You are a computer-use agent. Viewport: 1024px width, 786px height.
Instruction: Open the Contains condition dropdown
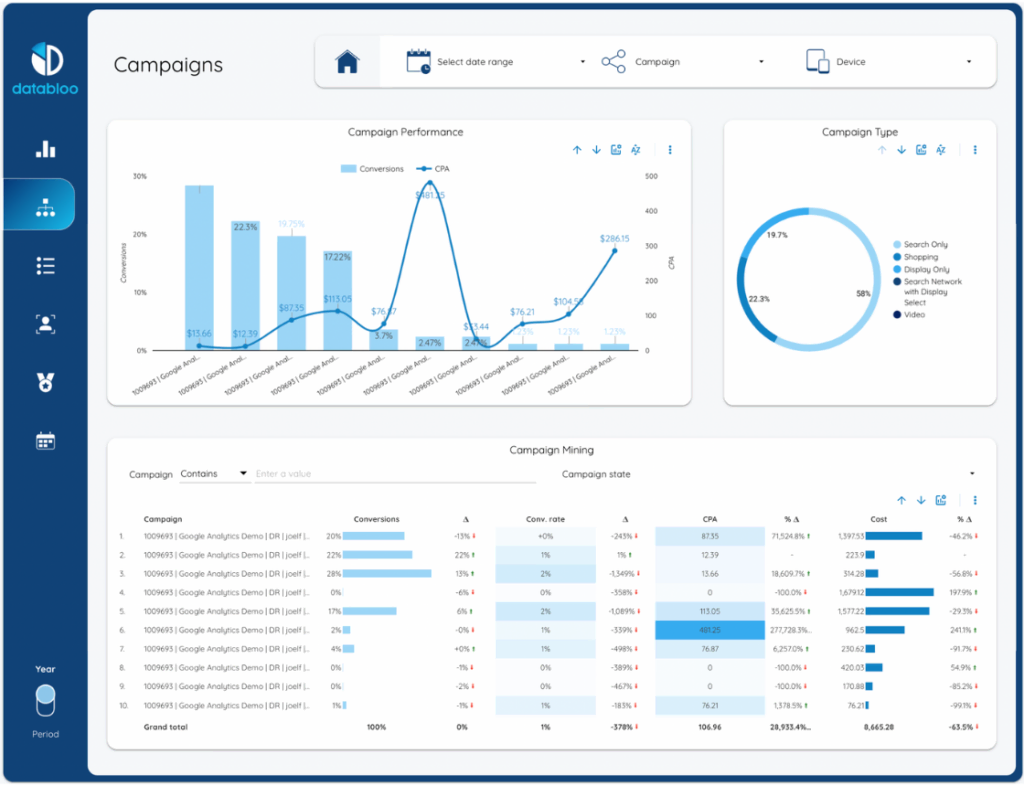click(x=214, y=474)
